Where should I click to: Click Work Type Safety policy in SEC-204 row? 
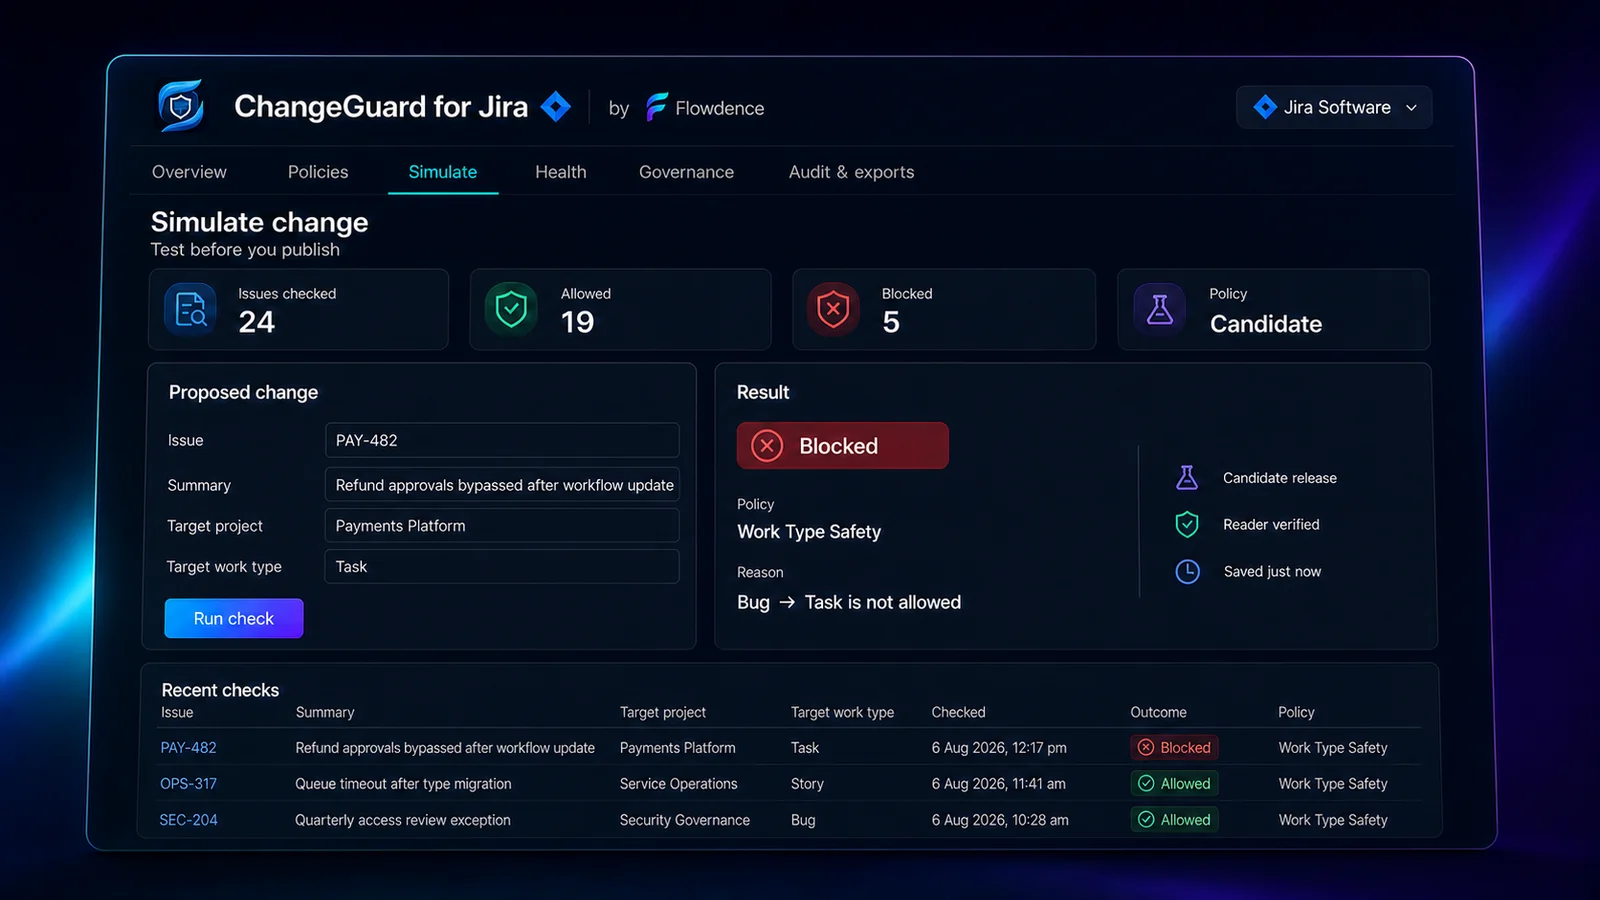(1333, 820)
